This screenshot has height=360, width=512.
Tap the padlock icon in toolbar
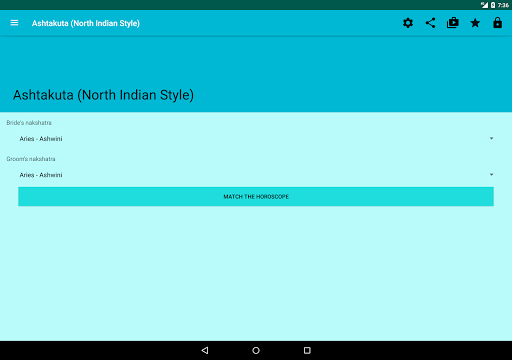point(497,23)
